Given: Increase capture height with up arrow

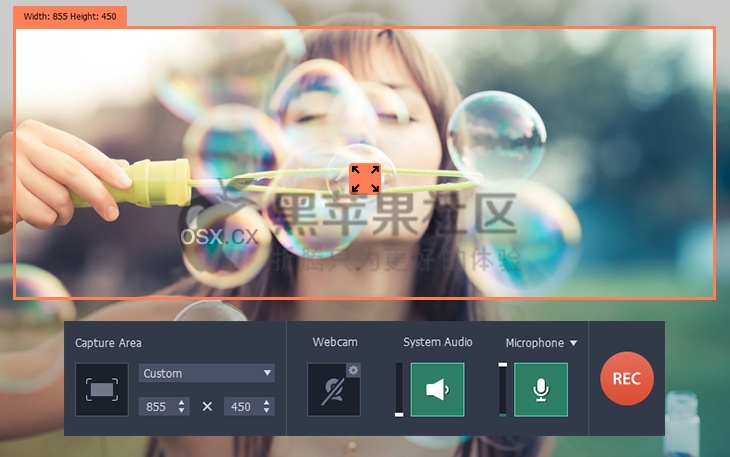Looking at the screenshot, I should coord(266,402).
